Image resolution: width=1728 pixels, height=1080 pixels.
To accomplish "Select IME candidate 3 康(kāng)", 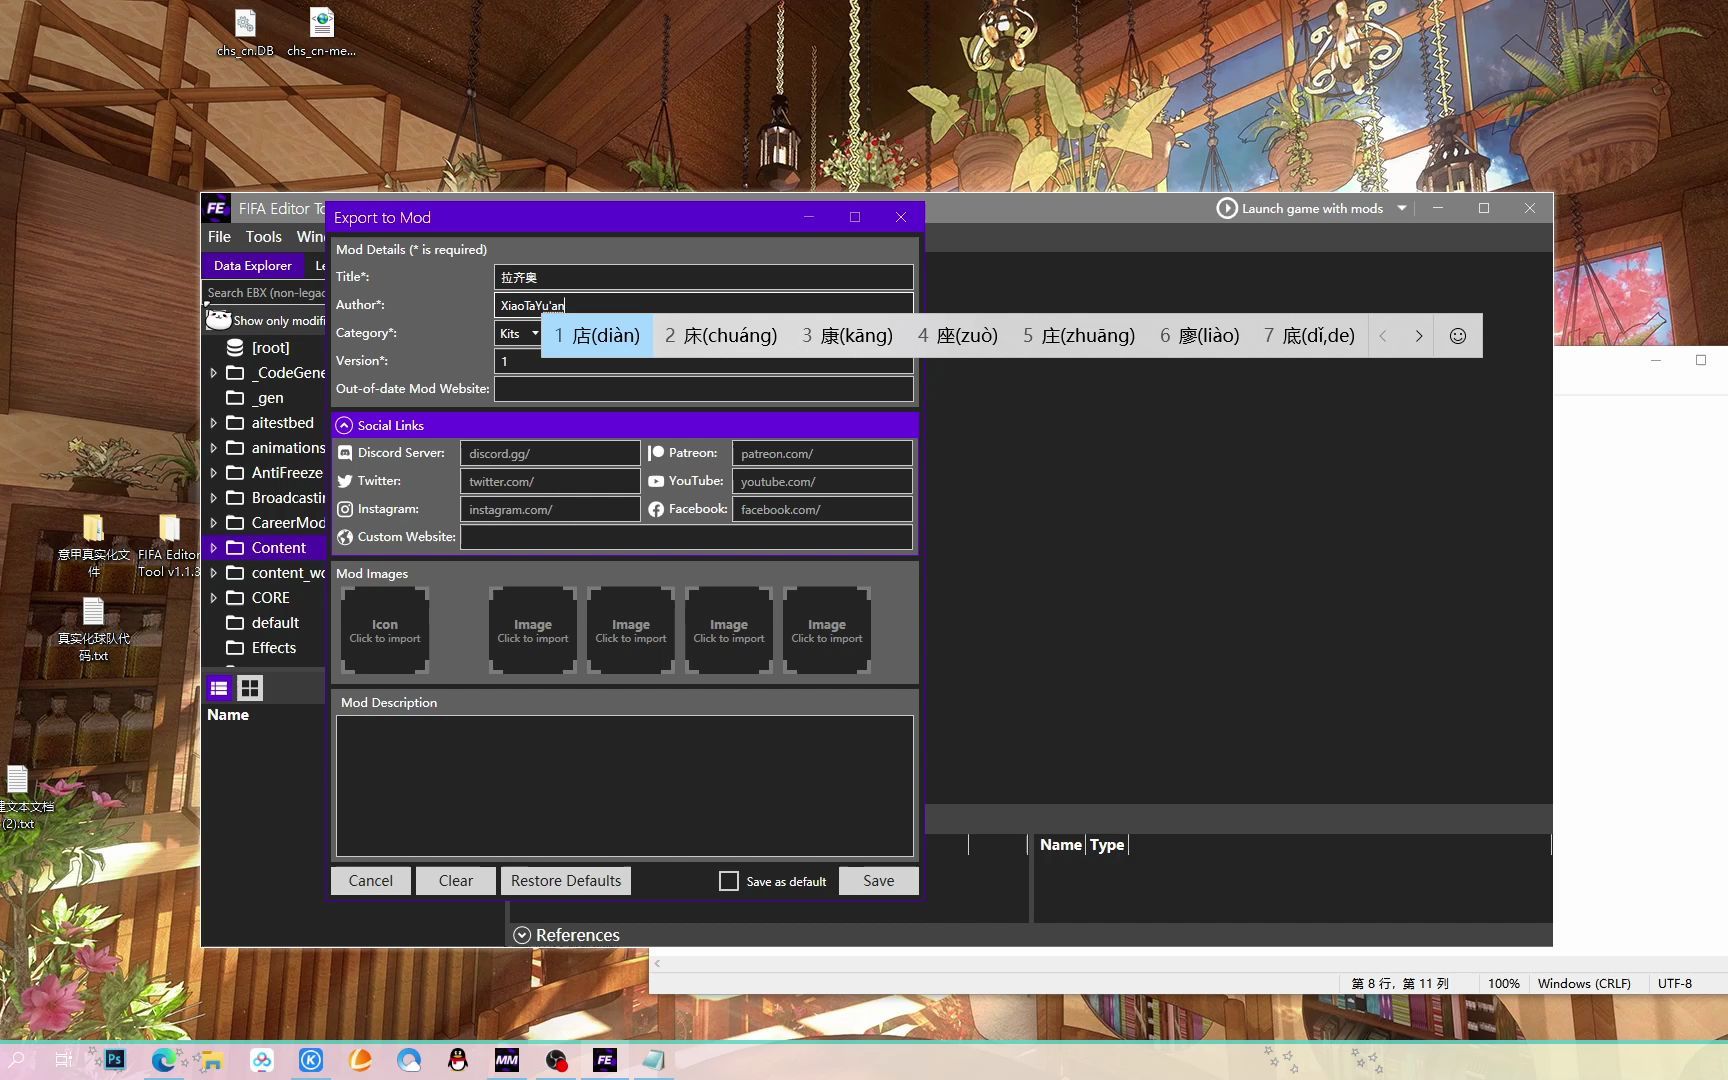I will coord(848,336).
